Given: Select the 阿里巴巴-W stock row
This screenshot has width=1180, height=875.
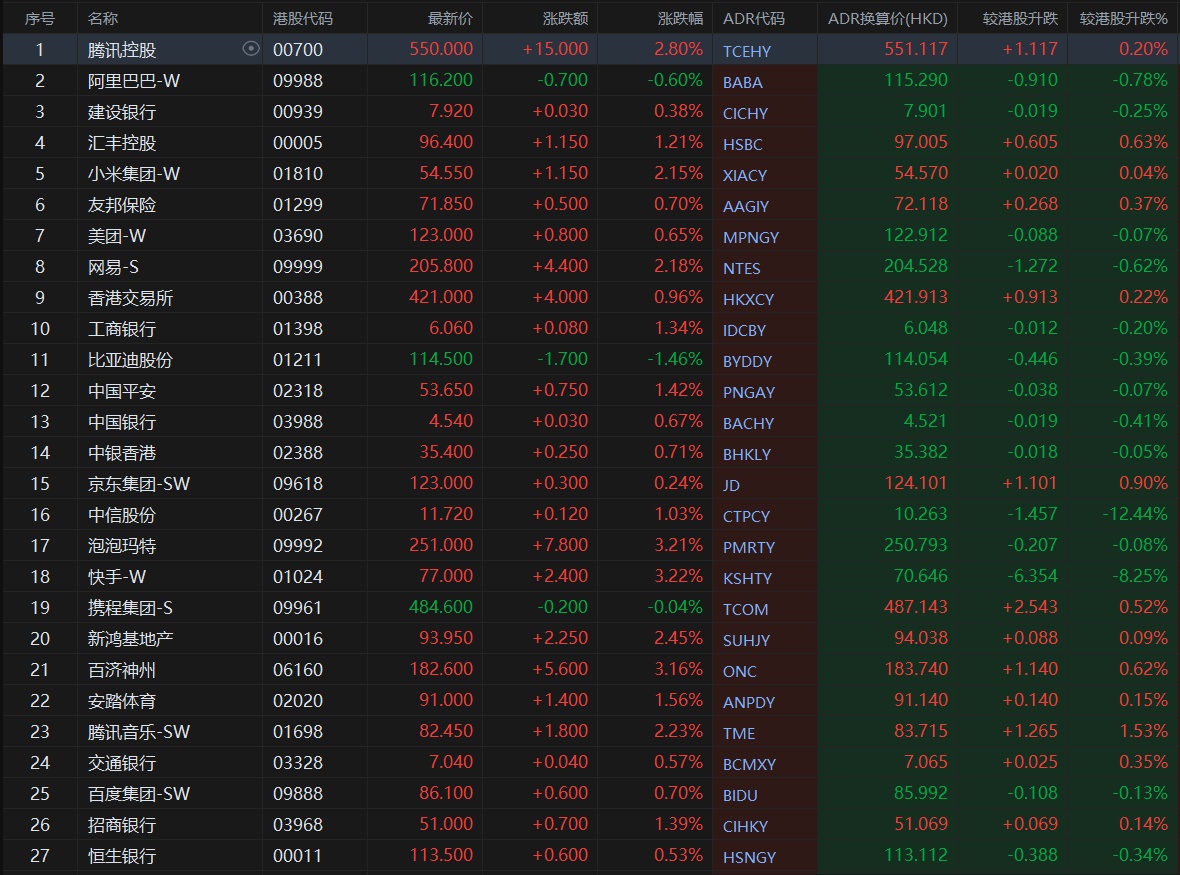Looking at the screenshot, I should point(134,80).
